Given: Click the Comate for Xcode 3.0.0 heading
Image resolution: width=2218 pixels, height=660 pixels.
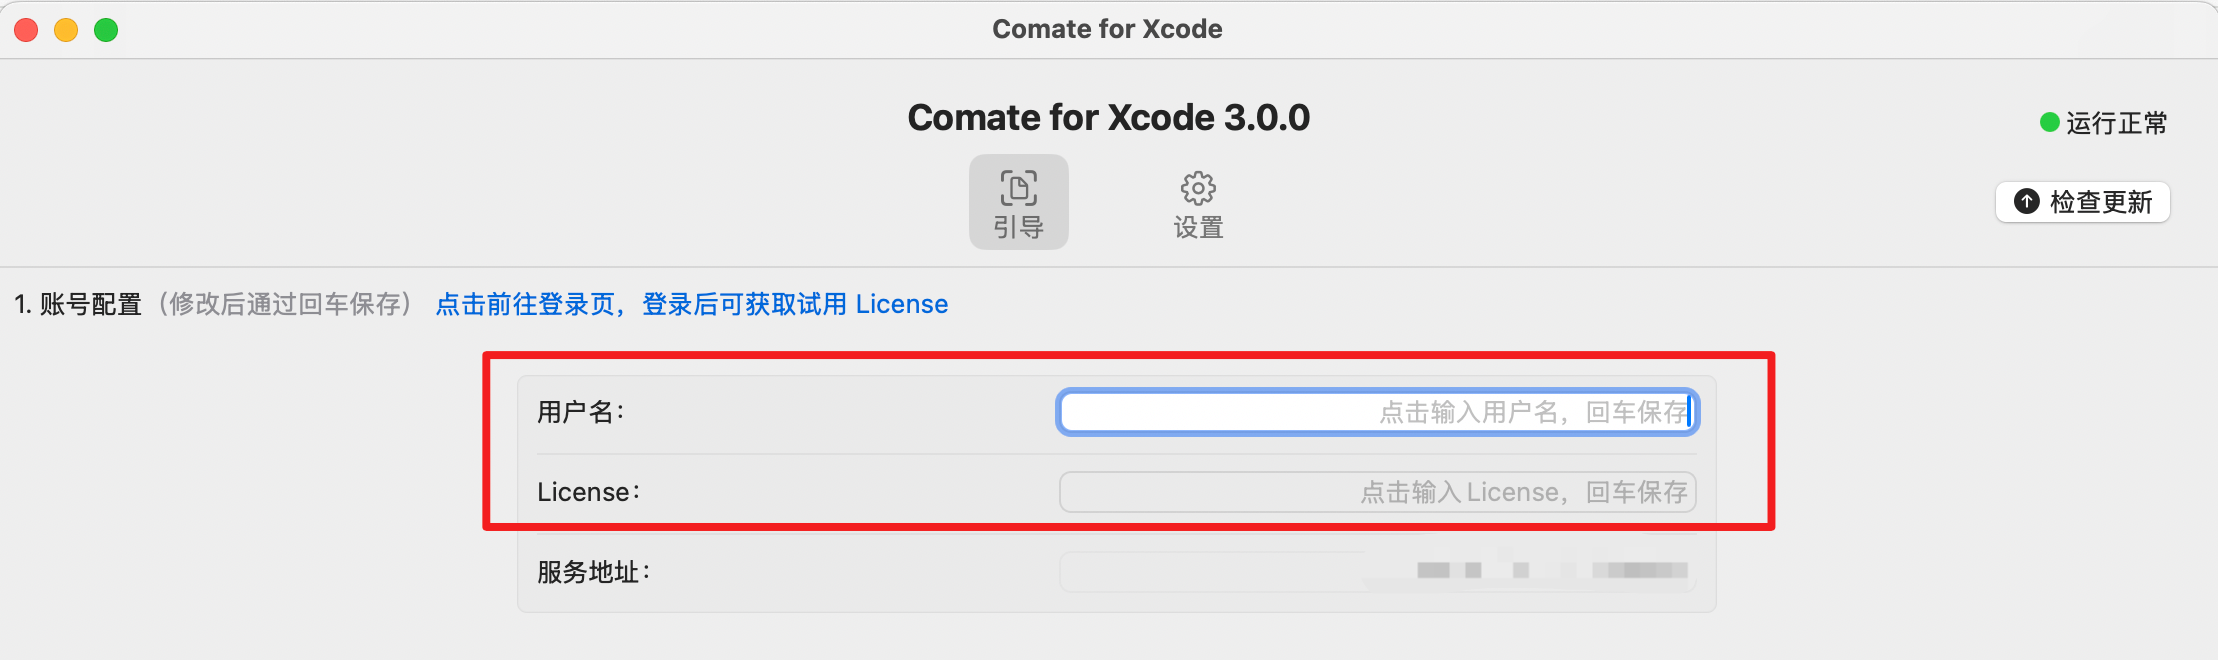Looking at the screenshot, I should tap(1108, 118).
